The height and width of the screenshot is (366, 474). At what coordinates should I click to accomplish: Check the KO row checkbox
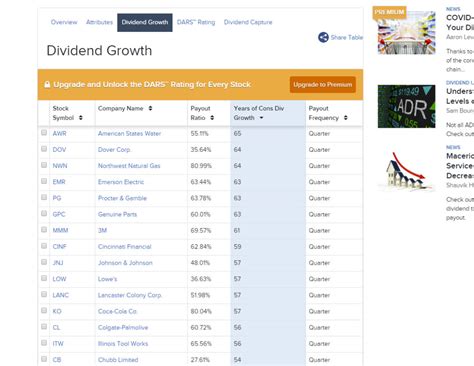point(44,310)
